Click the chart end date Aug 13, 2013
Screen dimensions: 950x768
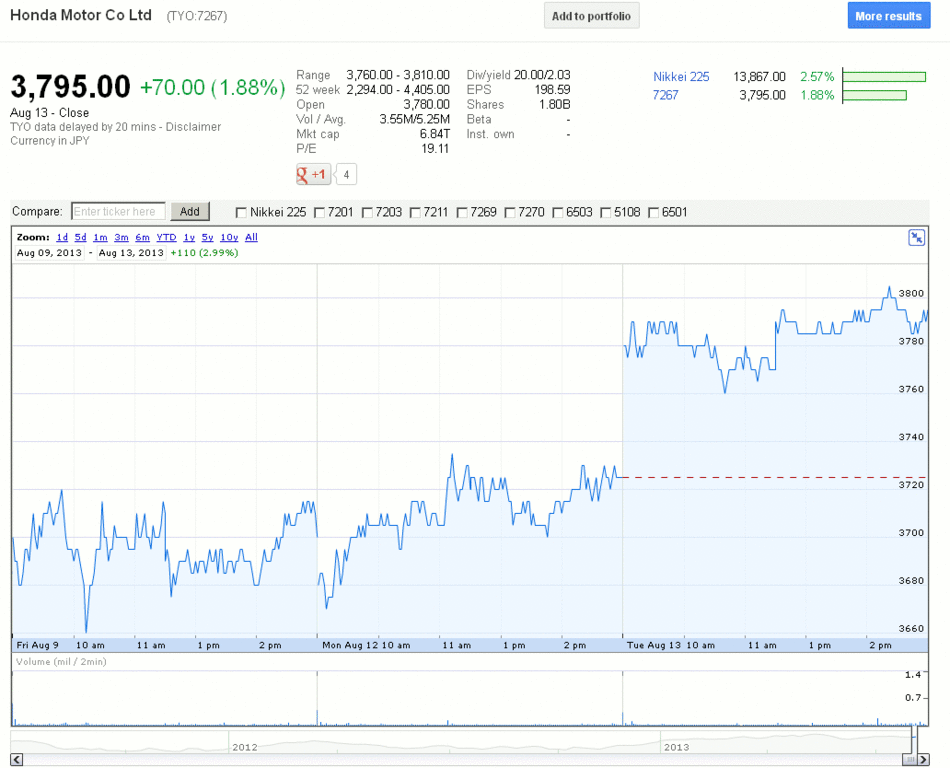[x=131, y=253]
